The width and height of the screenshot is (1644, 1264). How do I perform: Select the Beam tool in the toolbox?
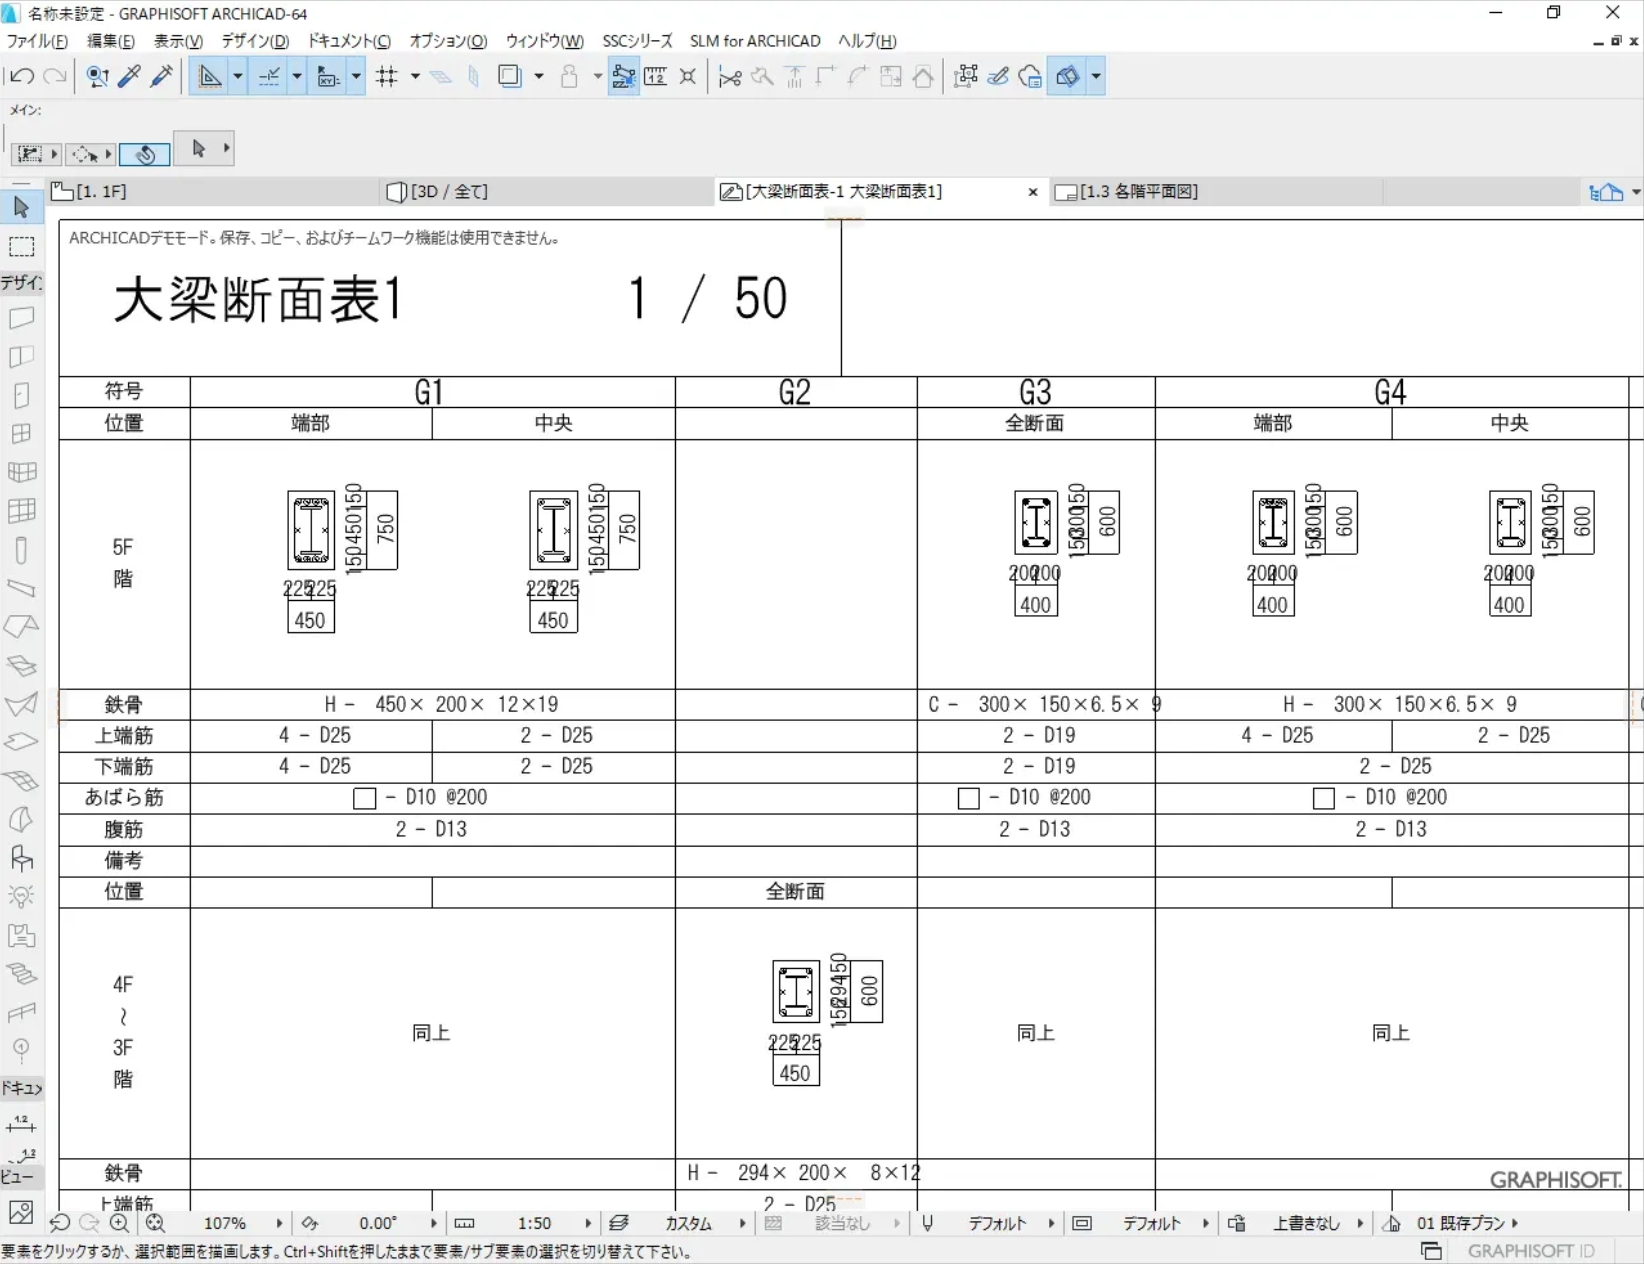(21, 588)
